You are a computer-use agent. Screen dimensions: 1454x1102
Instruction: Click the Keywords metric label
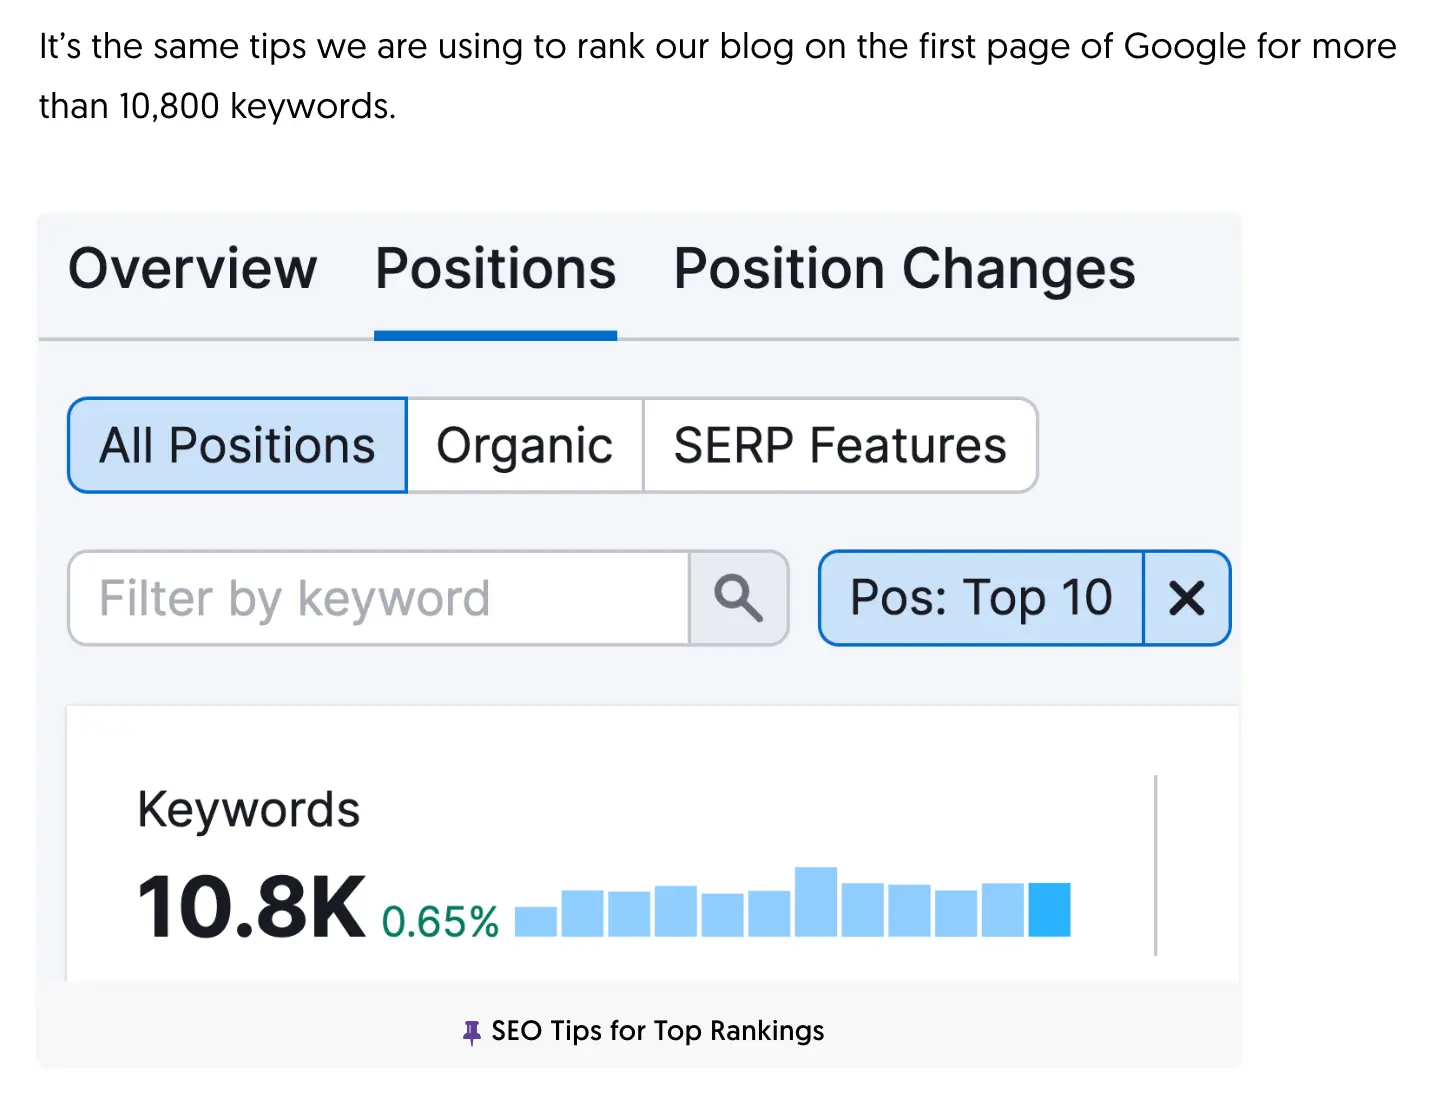(x=248, y=809)
